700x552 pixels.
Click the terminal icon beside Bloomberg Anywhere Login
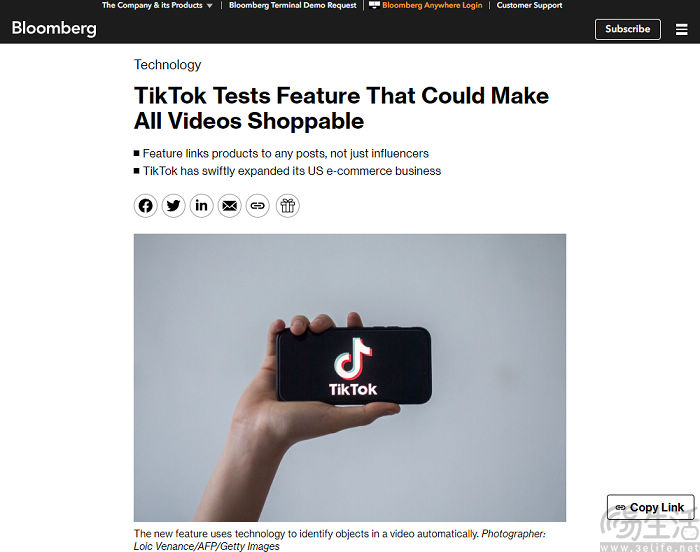point(374,5)
